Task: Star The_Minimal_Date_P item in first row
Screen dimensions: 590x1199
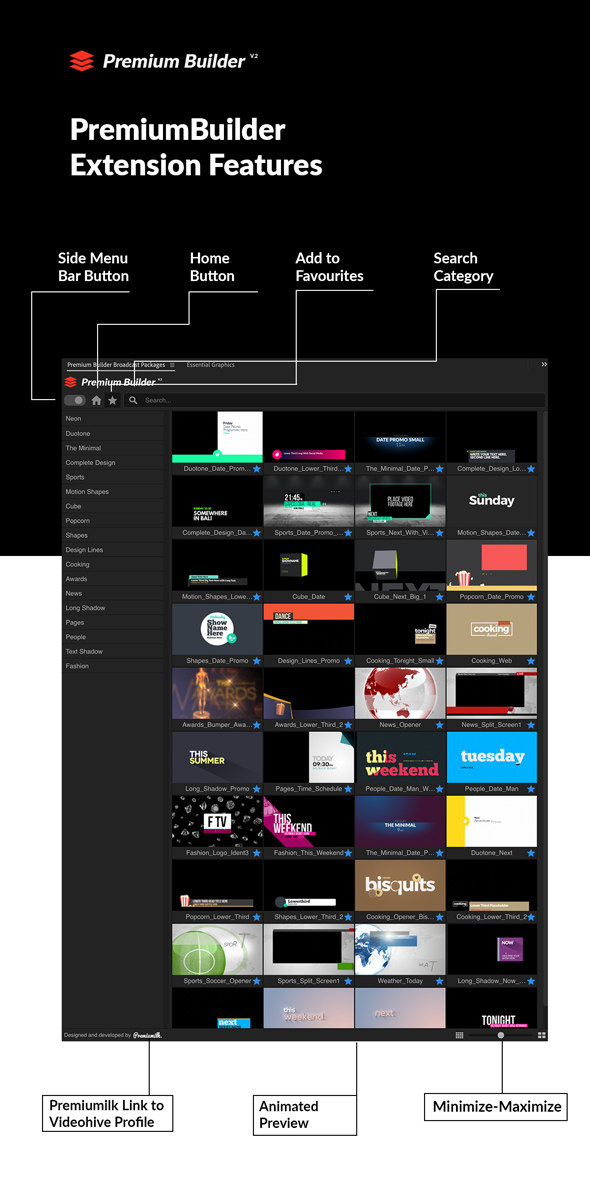Action: (439, 469)
